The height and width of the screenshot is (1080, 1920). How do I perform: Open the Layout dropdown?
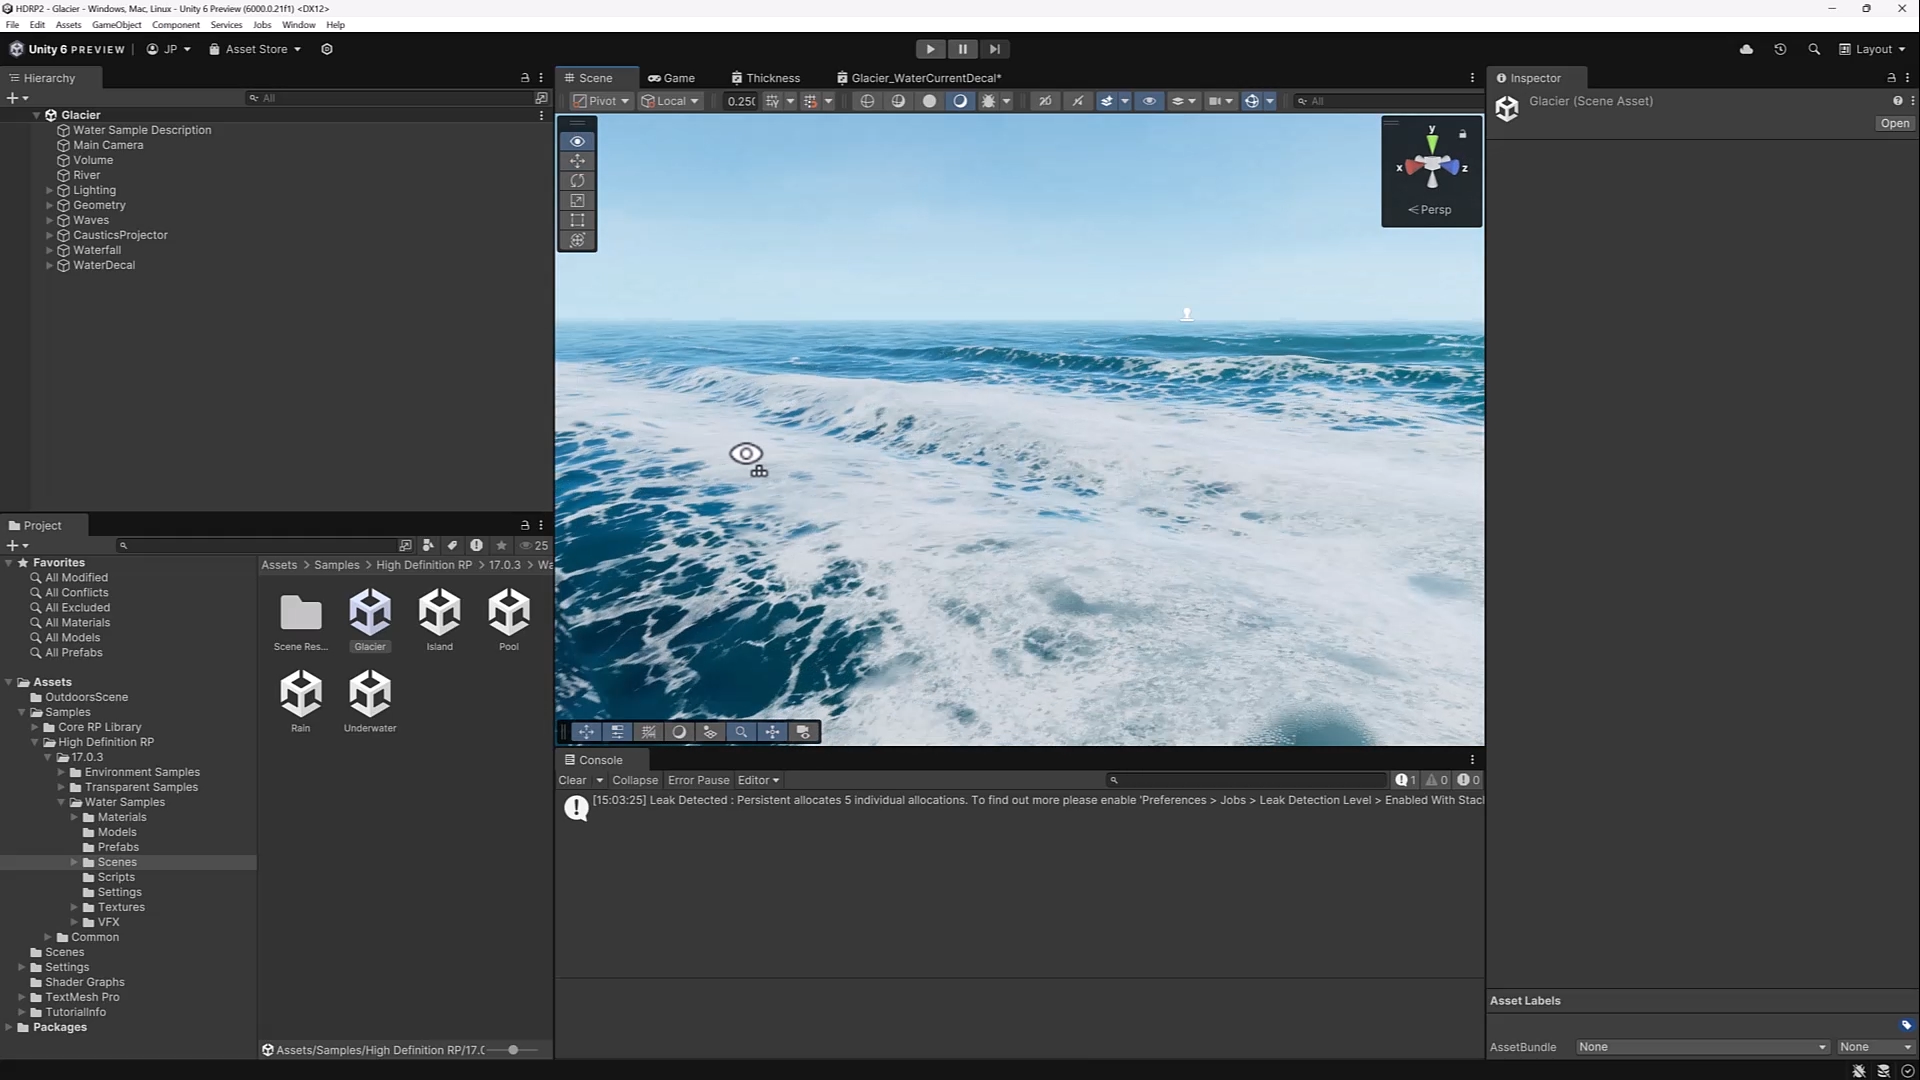pos(1872,49)
